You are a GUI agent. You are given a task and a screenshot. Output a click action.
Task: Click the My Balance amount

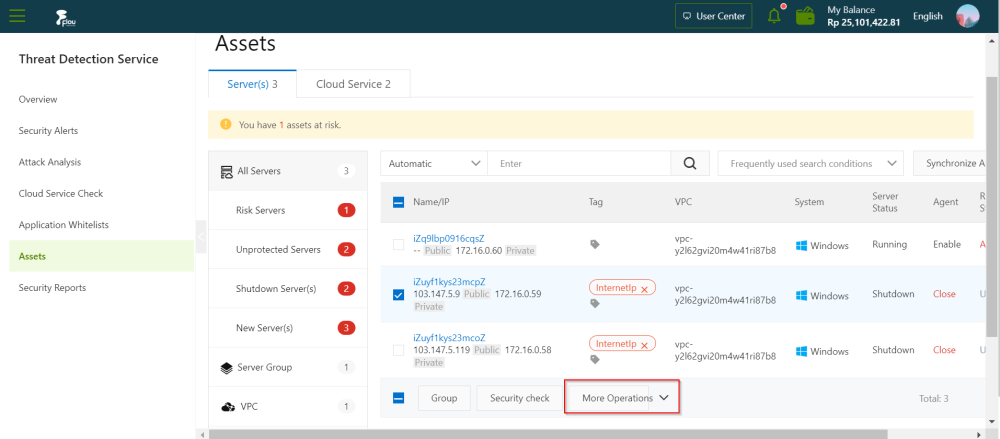point(864,22)
